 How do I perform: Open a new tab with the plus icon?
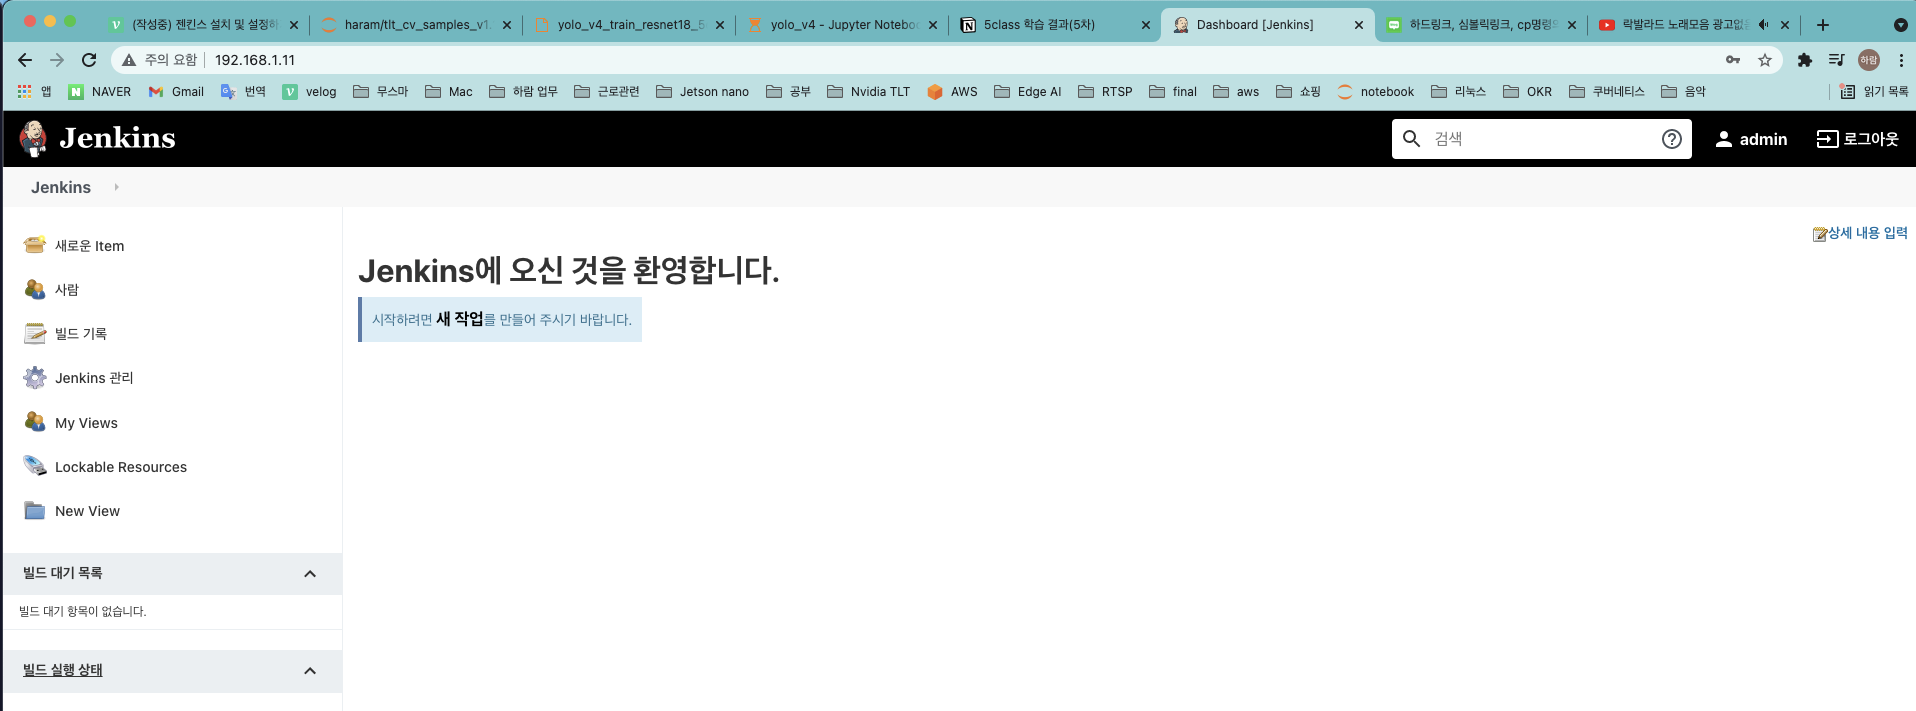coord(1823,25)
